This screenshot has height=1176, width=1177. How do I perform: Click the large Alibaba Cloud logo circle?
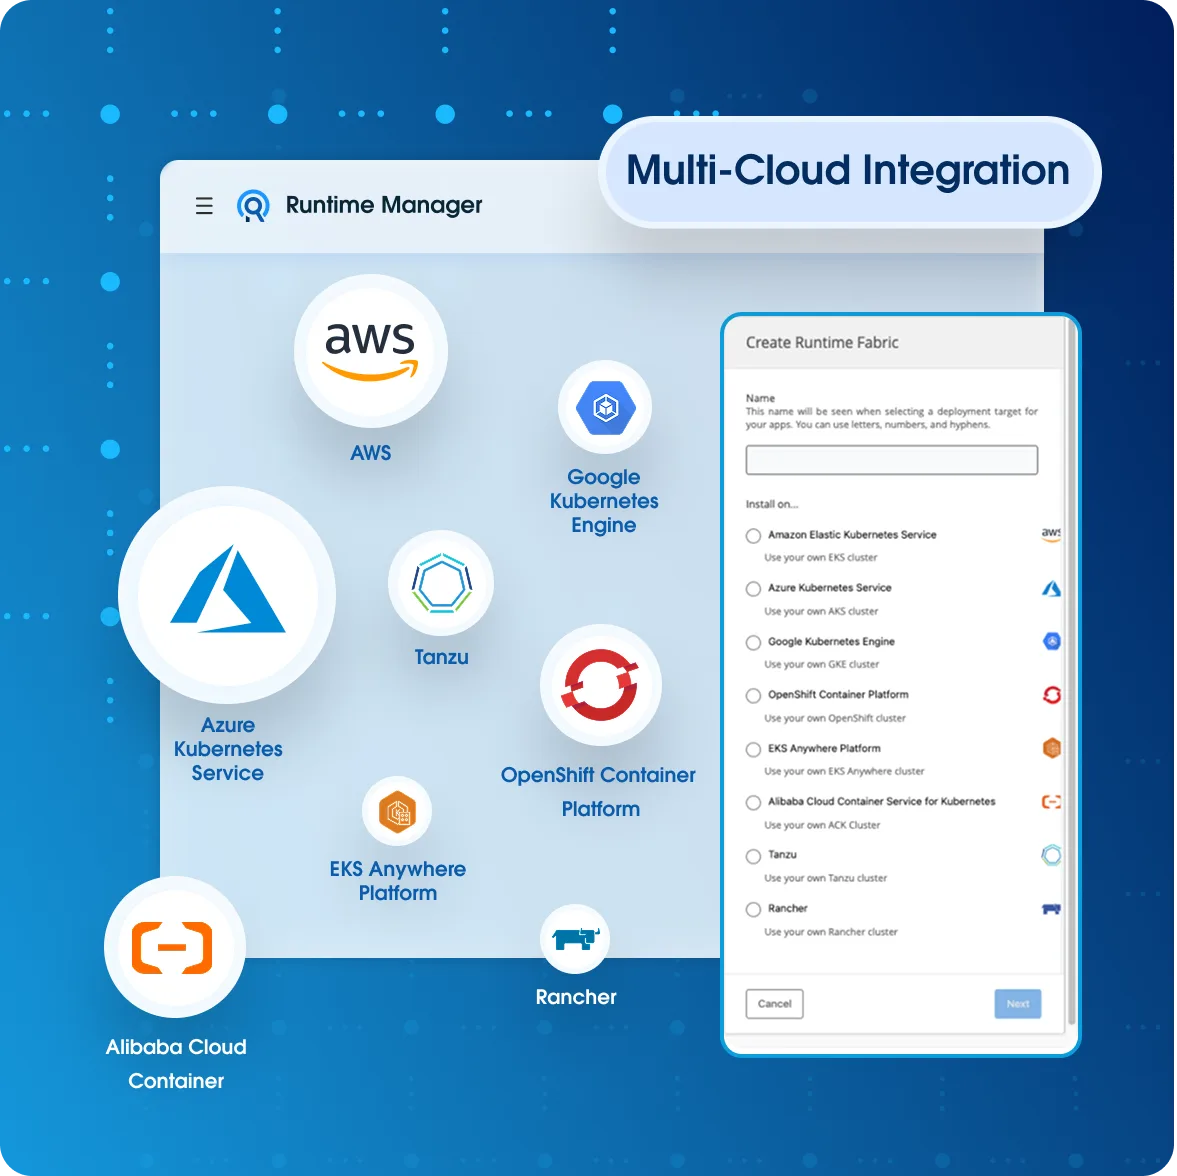click(174, 947)
